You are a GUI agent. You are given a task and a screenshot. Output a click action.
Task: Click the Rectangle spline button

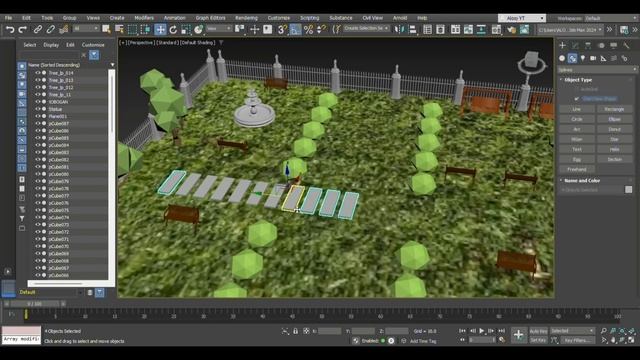[614, 109]
